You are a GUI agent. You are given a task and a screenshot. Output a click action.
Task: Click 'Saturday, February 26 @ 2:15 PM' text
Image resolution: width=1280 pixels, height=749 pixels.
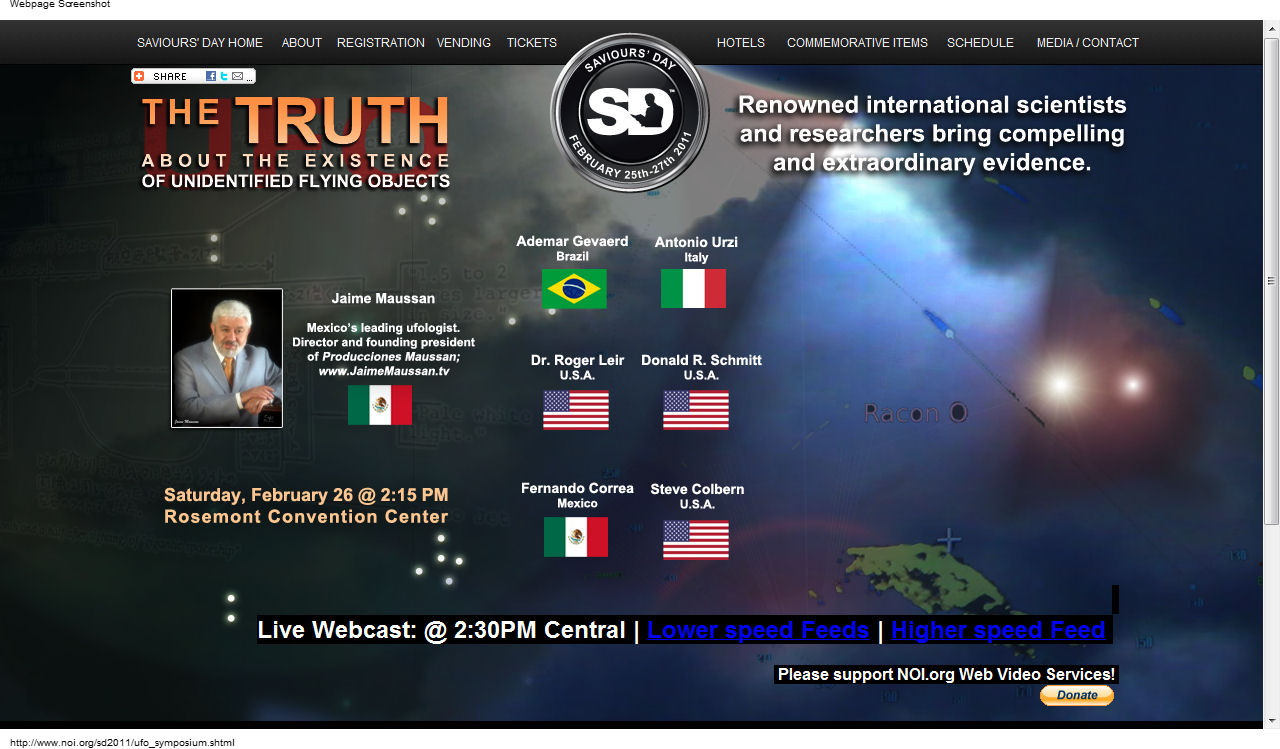(306, 495)
